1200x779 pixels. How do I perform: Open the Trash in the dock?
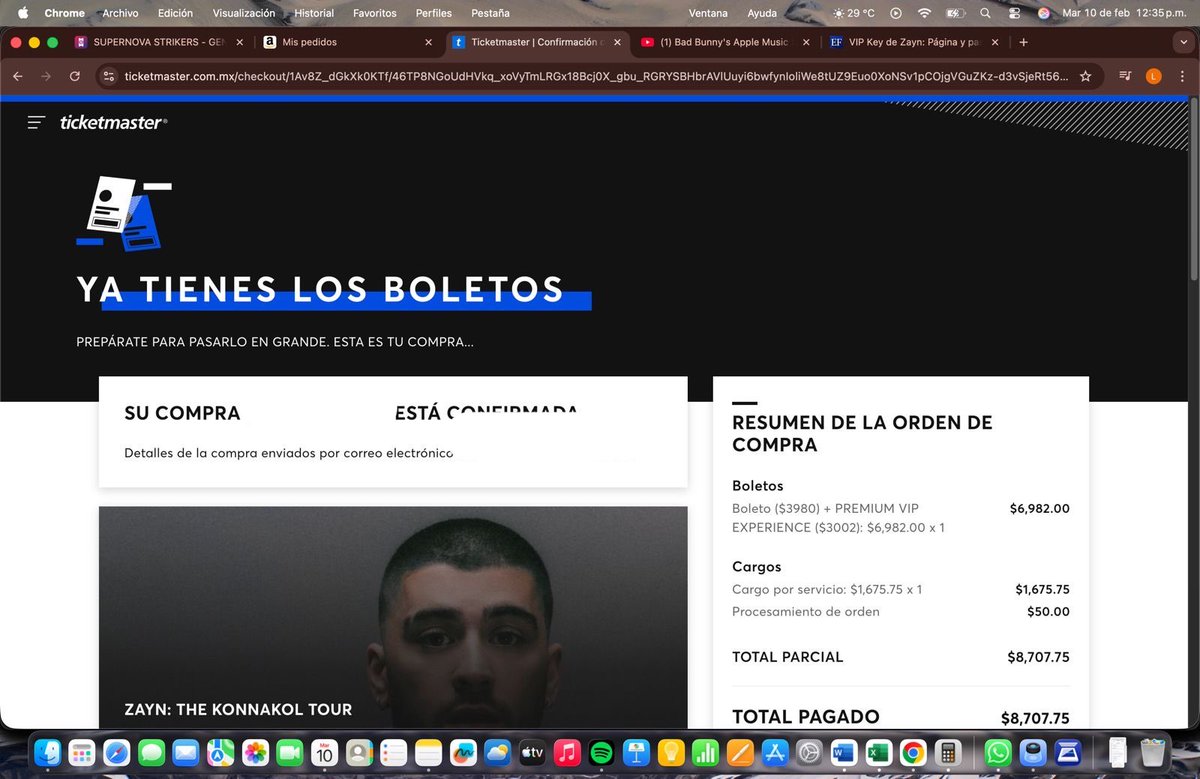click(x=1153, y=752)
